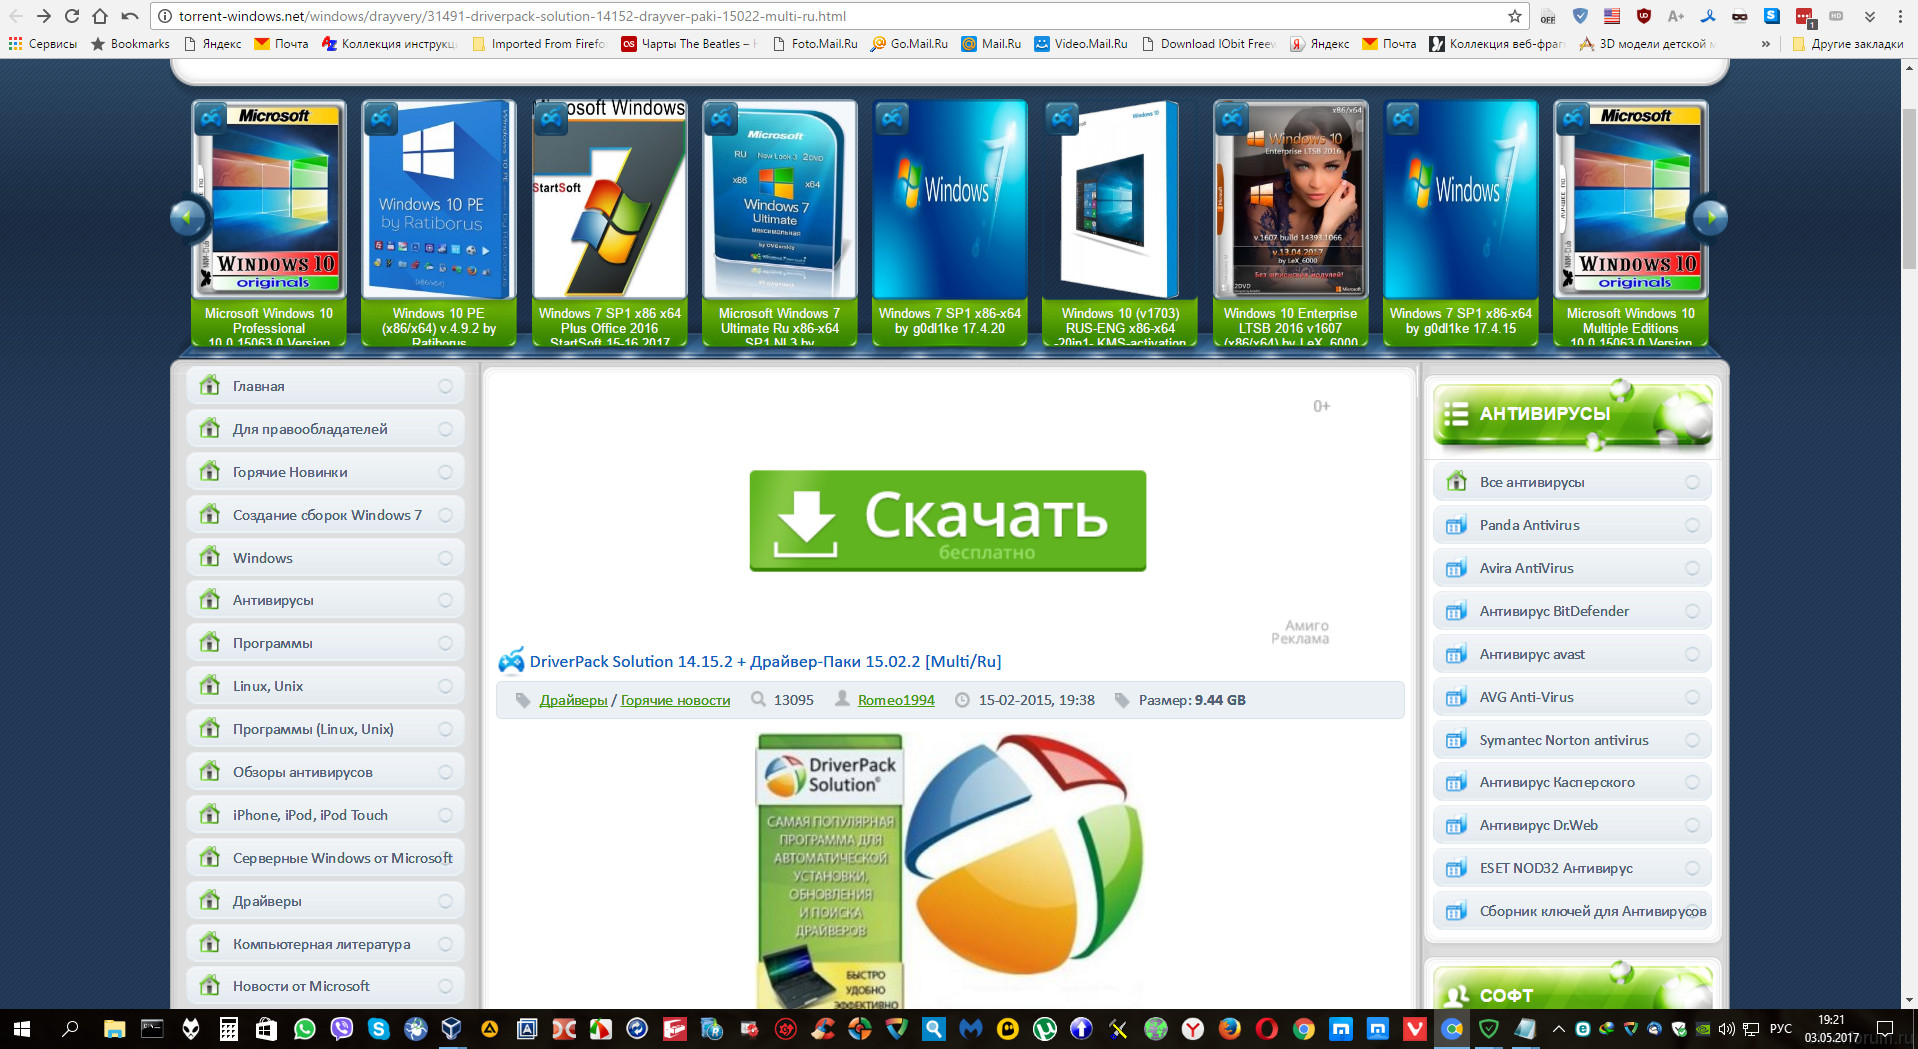Open Другие закладки bookmarks folder

point(1848,44)
